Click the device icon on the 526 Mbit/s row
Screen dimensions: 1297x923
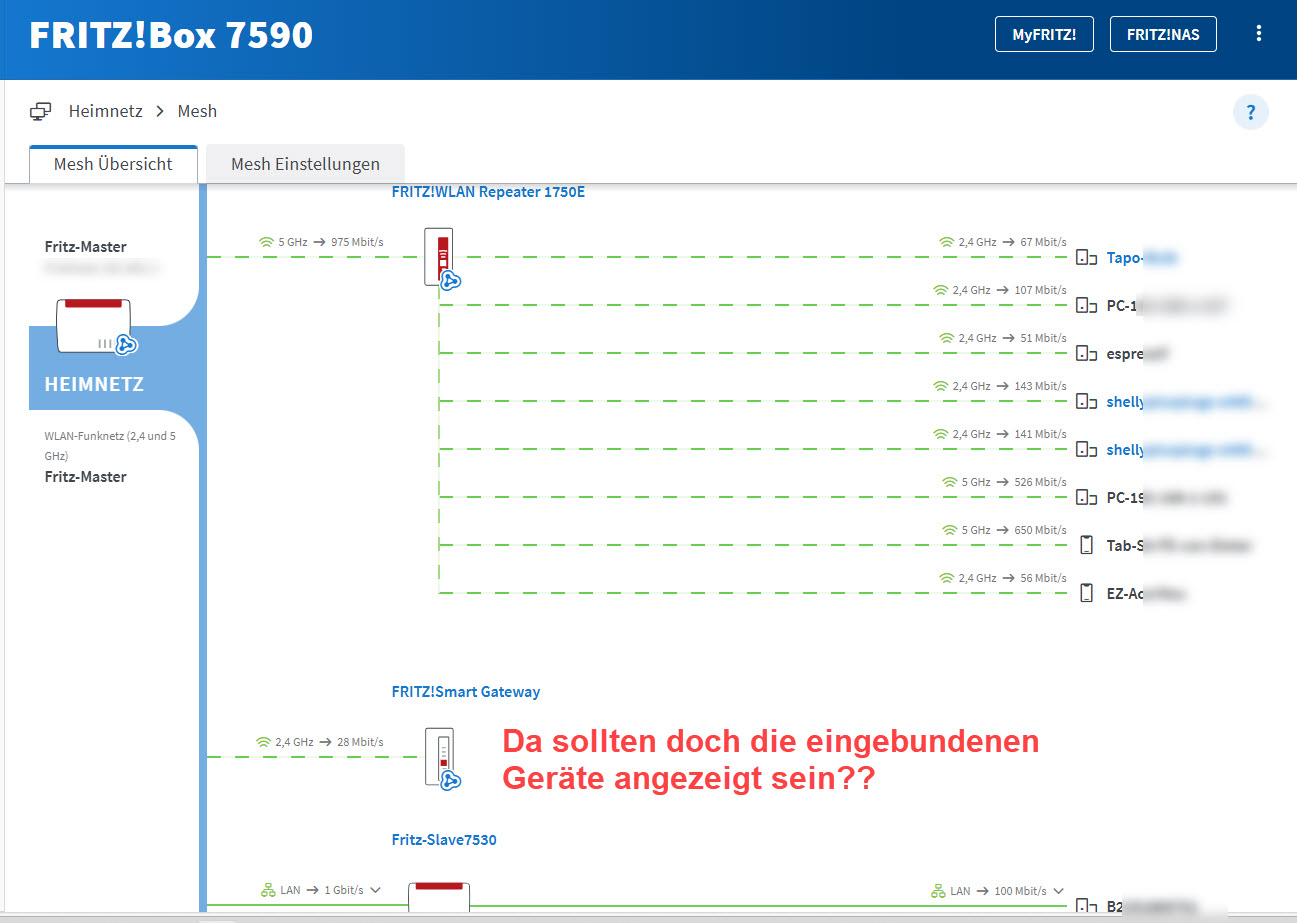click(x=1086, y=498)
